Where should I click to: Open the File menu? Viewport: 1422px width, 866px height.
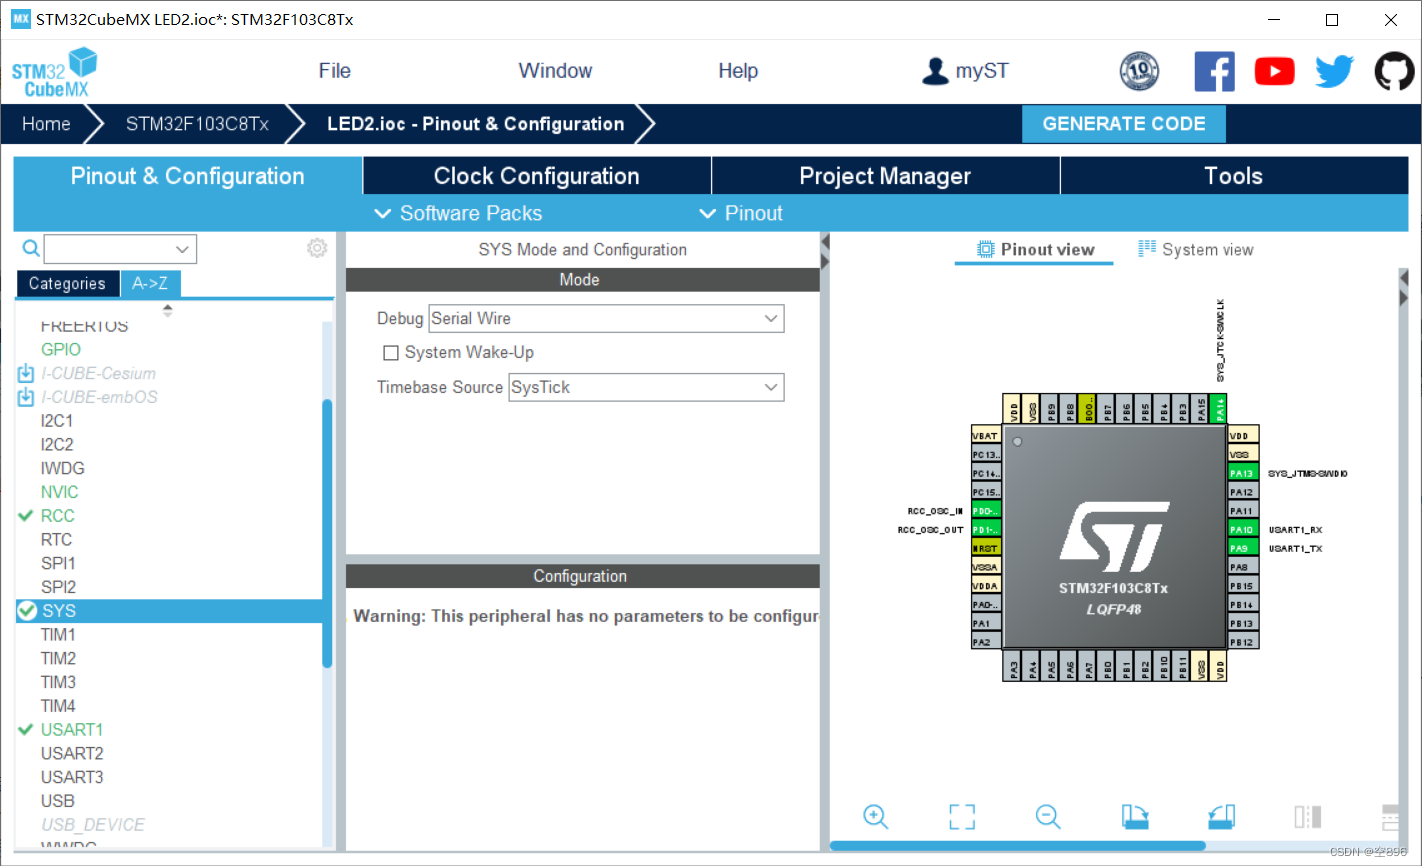(335, 71)
